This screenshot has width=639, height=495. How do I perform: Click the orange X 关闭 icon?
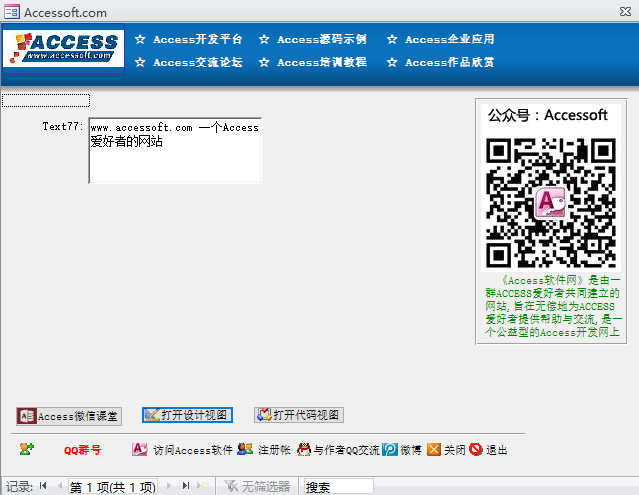pyautogui.click(x=434, y=450)
